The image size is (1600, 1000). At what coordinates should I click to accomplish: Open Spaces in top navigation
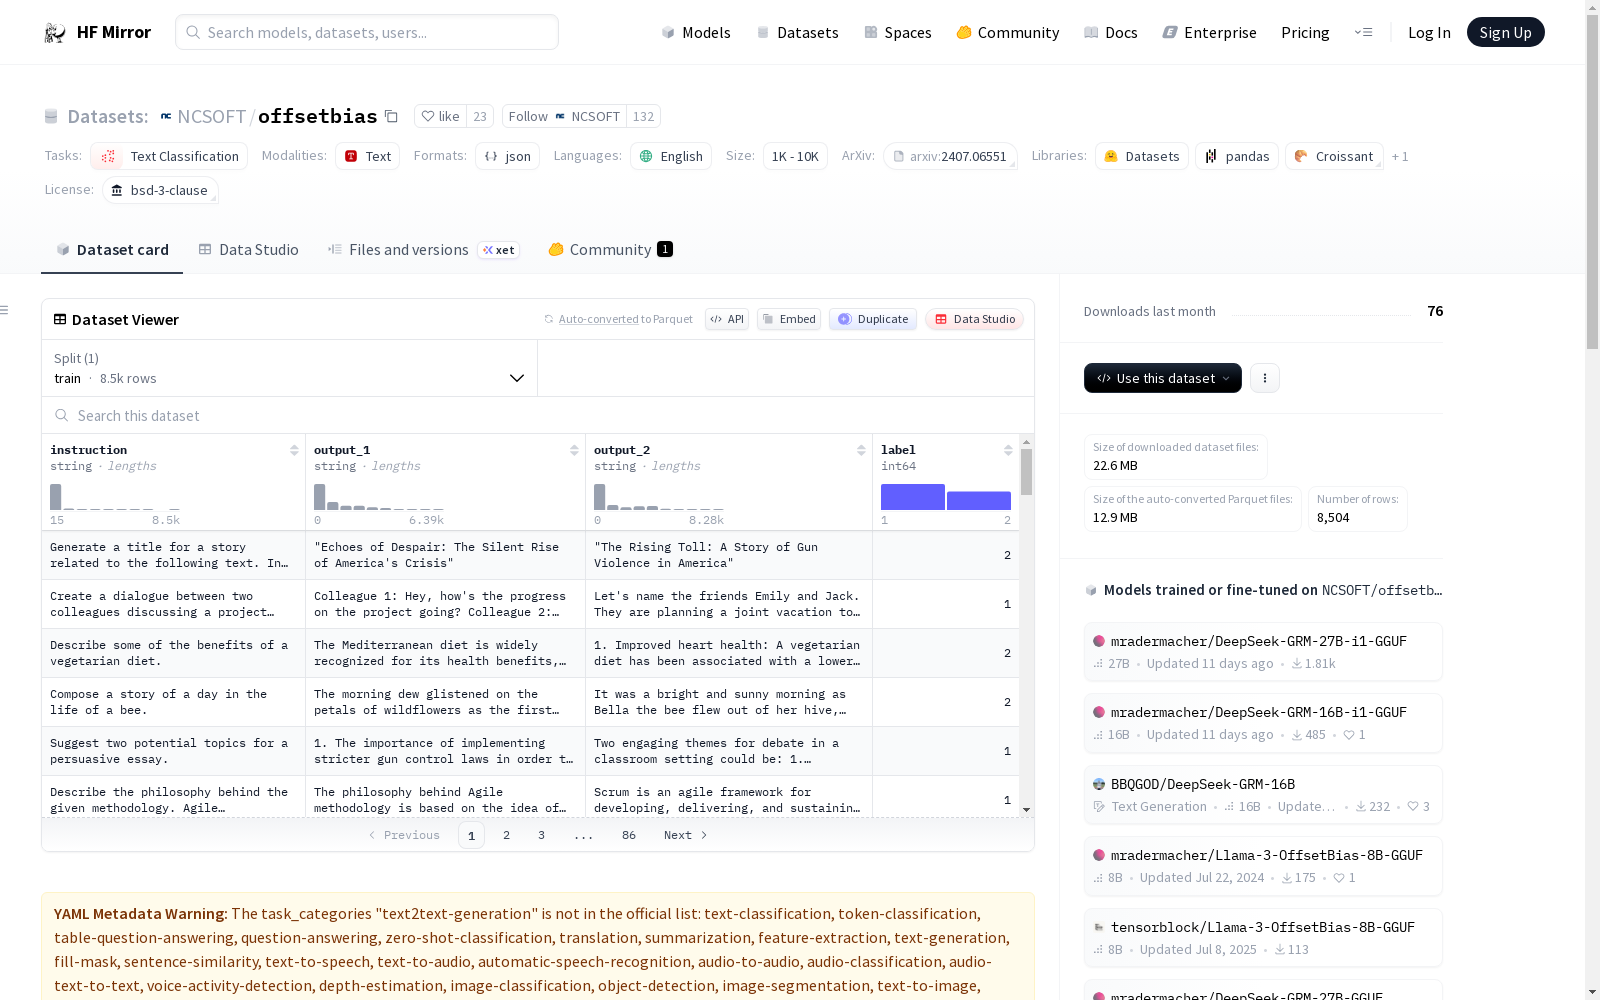[897, 32]
